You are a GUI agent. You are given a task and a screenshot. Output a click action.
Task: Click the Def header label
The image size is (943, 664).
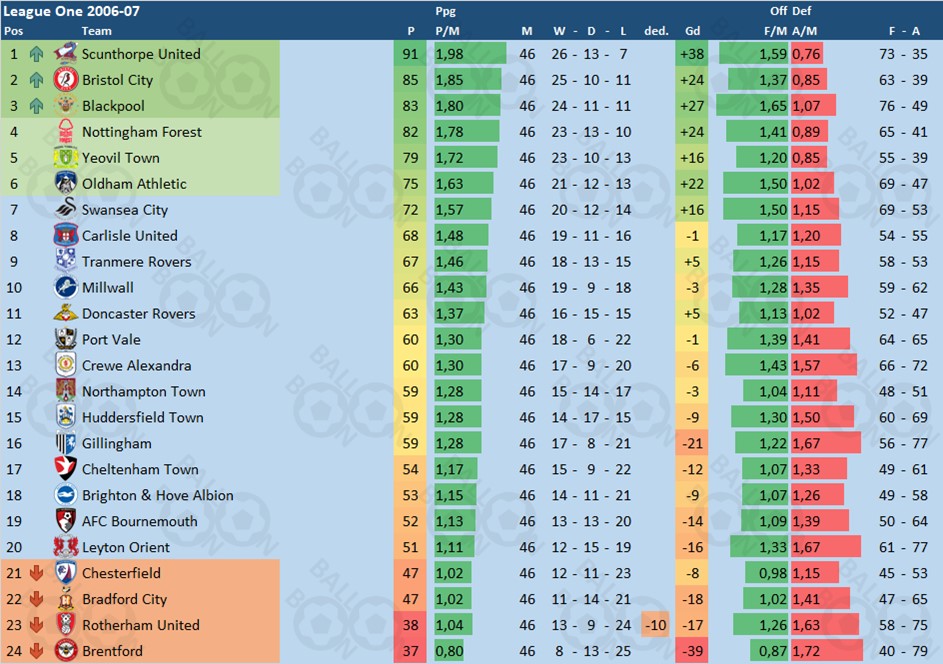[x=802, y=11]
